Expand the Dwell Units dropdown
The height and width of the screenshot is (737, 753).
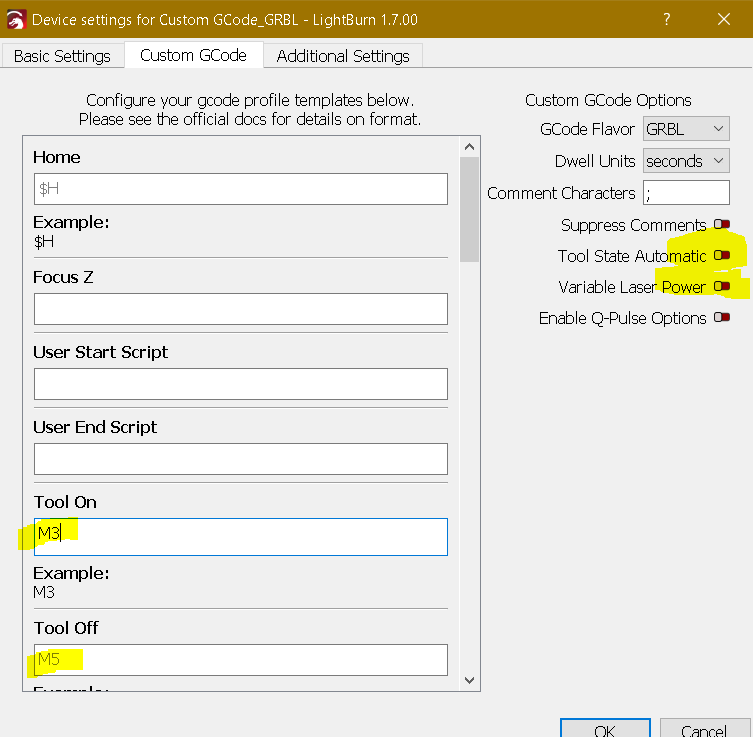685,161
